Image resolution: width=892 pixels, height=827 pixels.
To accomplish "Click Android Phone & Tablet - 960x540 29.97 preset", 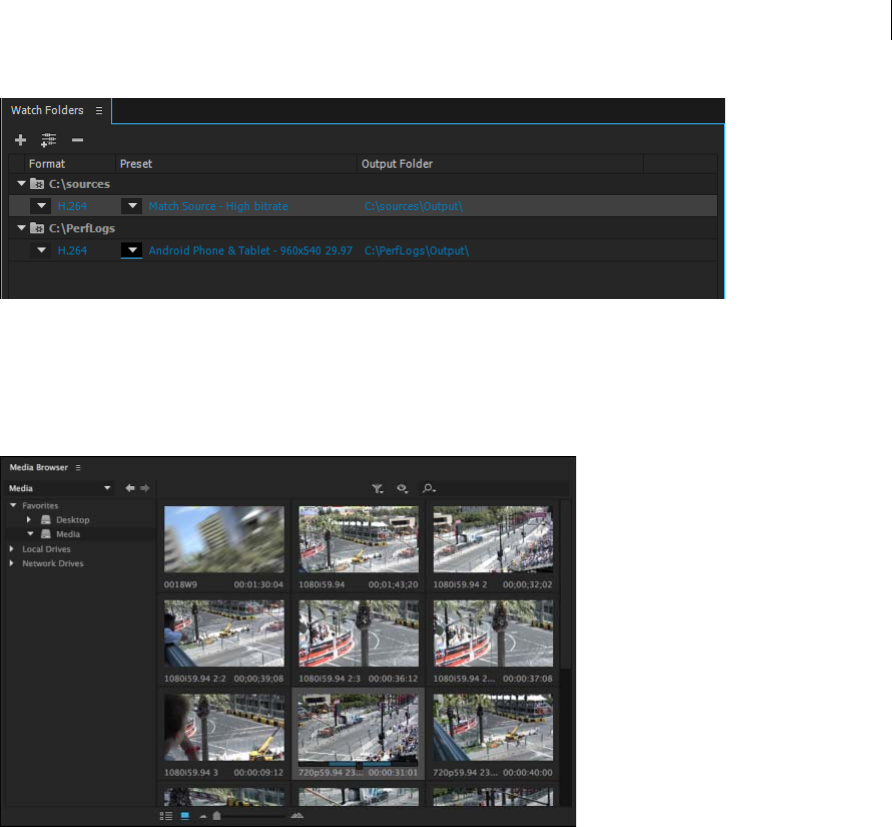I will [x=250, y=250].
